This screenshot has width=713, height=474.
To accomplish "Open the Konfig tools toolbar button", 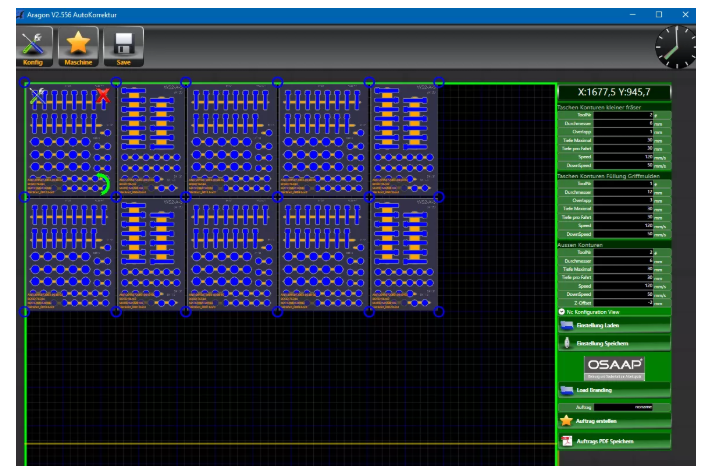I will 32,46.
